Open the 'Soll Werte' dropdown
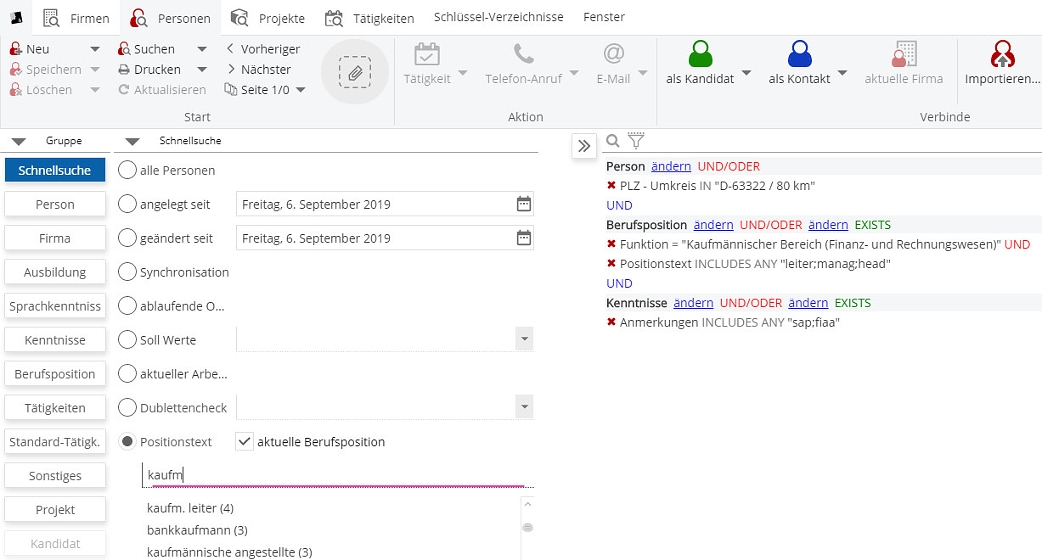This screenshot has height=560, width=1042. click(x=525, y=340)
